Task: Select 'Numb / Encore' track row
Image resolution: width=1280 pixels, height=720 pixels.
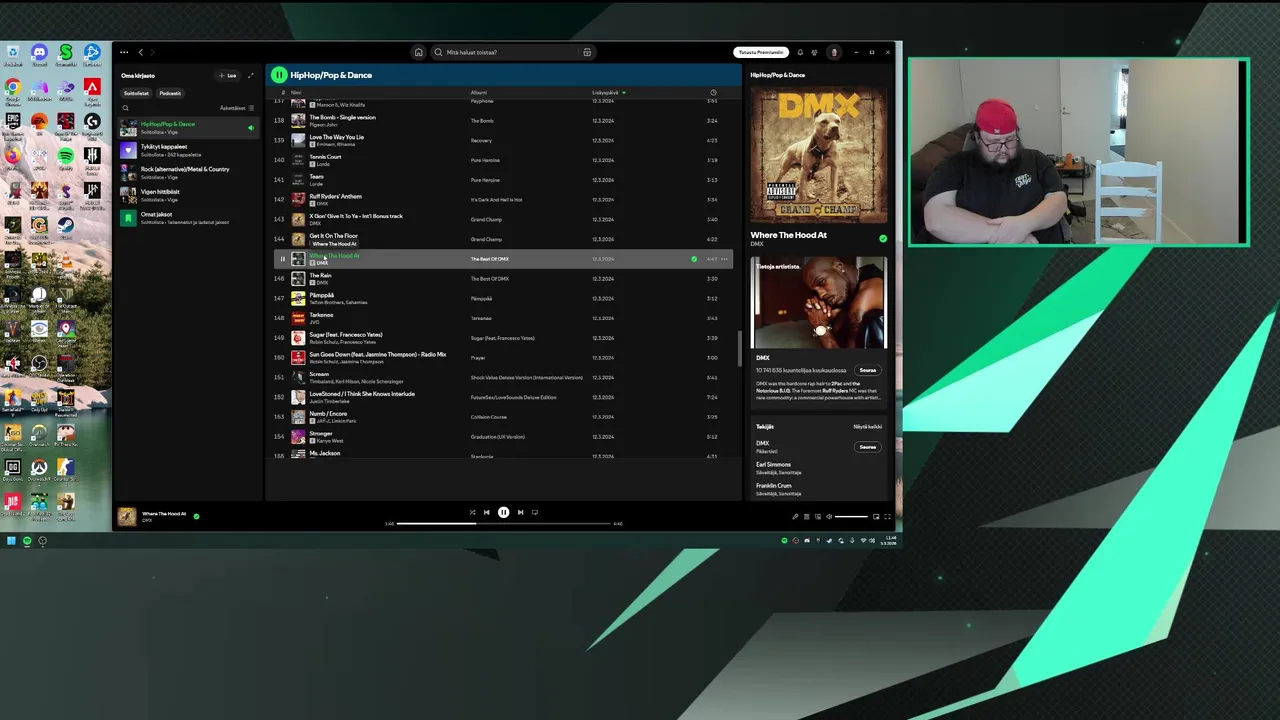Action: coord(504,417)
